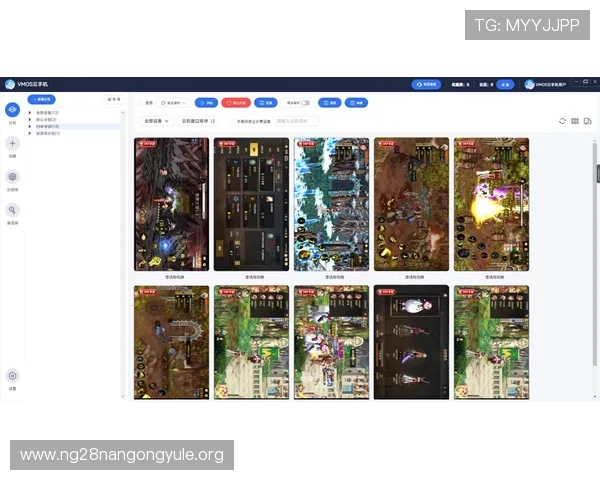Click the last blue button in the toolbar
This screenshot has width=600, height=480.
[x=356, y=103]
